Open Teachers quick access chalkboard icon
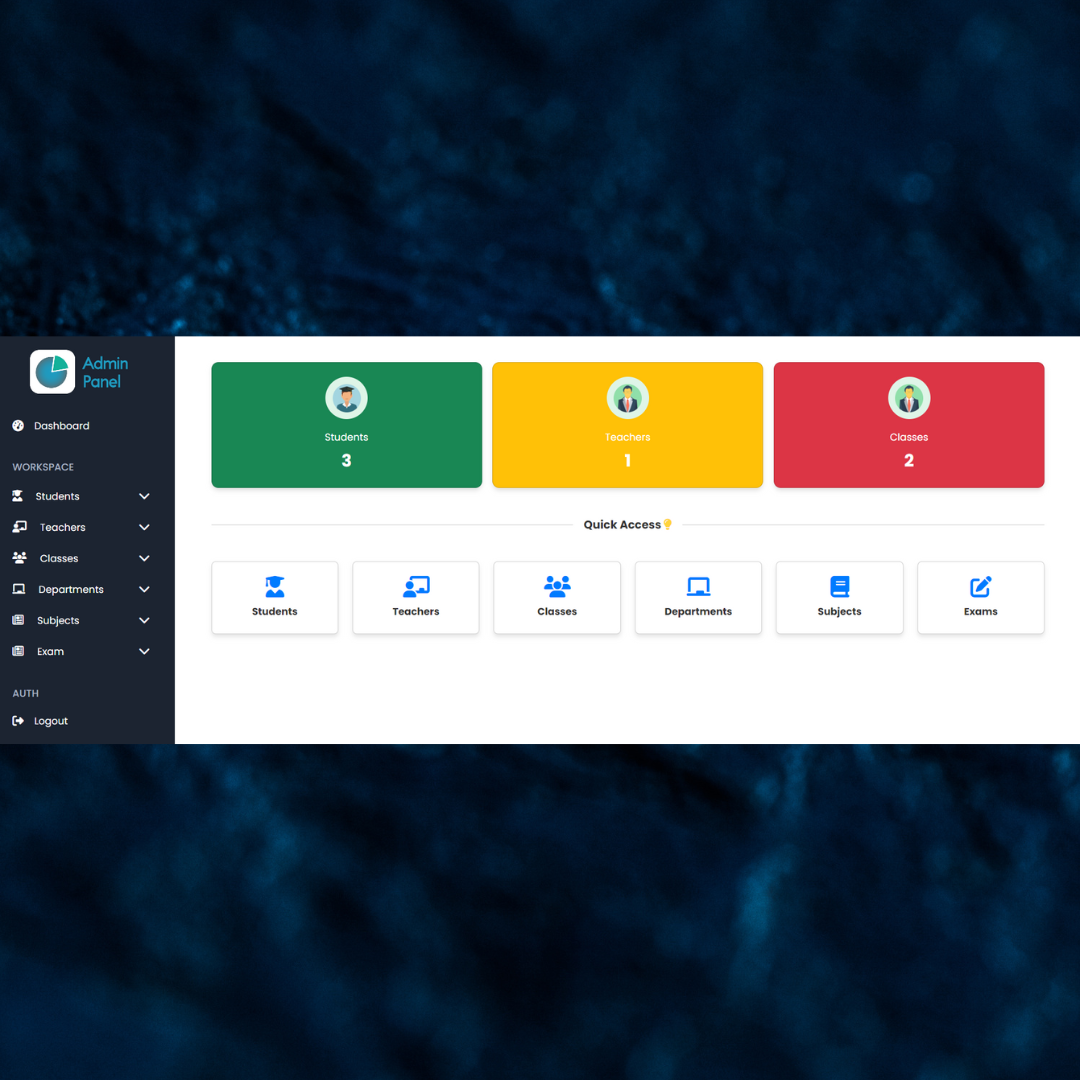The height and width of the screenshot is (1080, 1080). [x=416, y=587]
